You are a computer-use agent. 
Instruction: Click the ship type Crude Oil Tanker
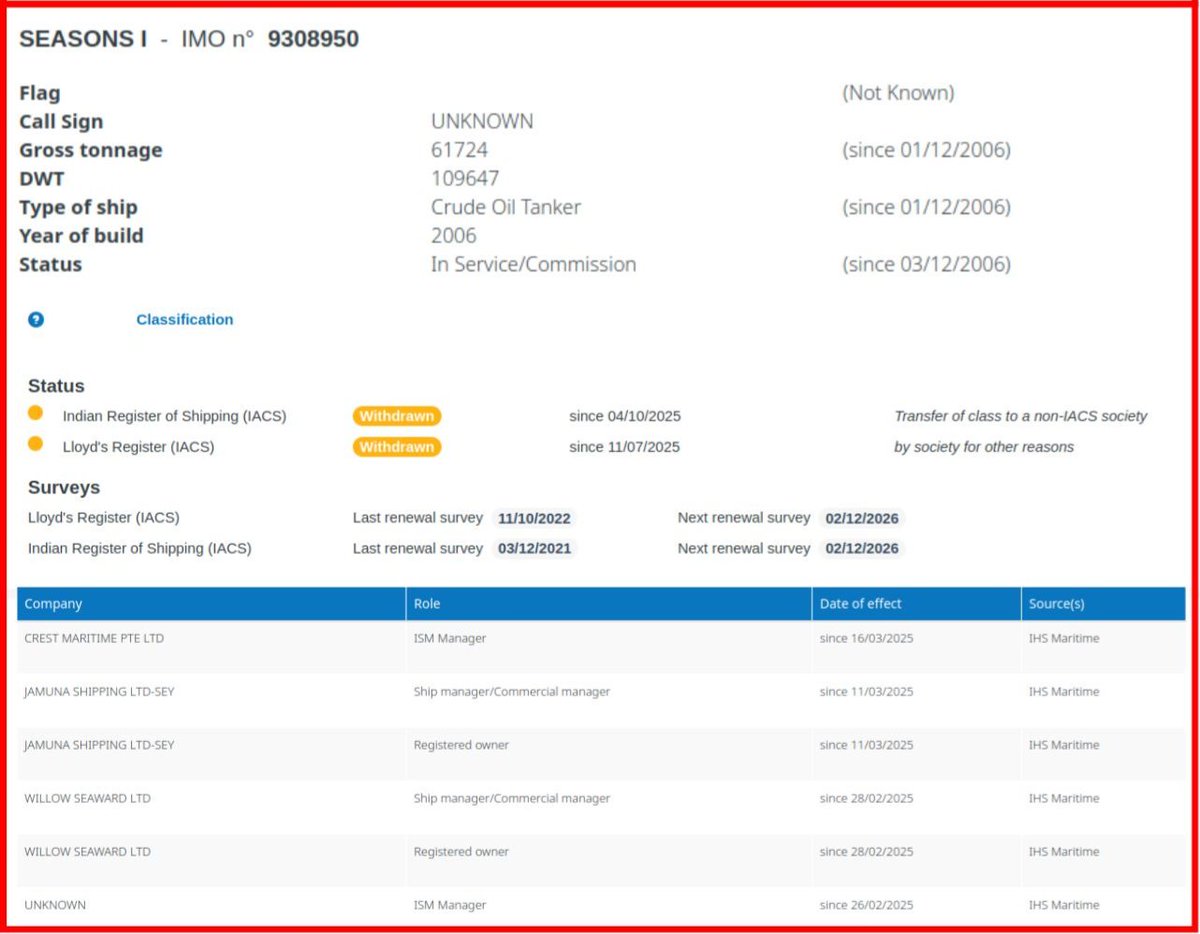[506, 208]
